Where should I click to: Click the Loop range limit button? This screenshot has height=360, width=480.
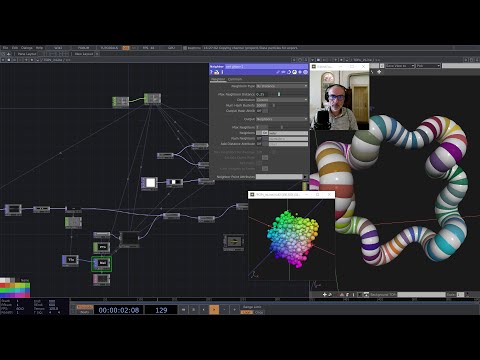tap(247, 312)
